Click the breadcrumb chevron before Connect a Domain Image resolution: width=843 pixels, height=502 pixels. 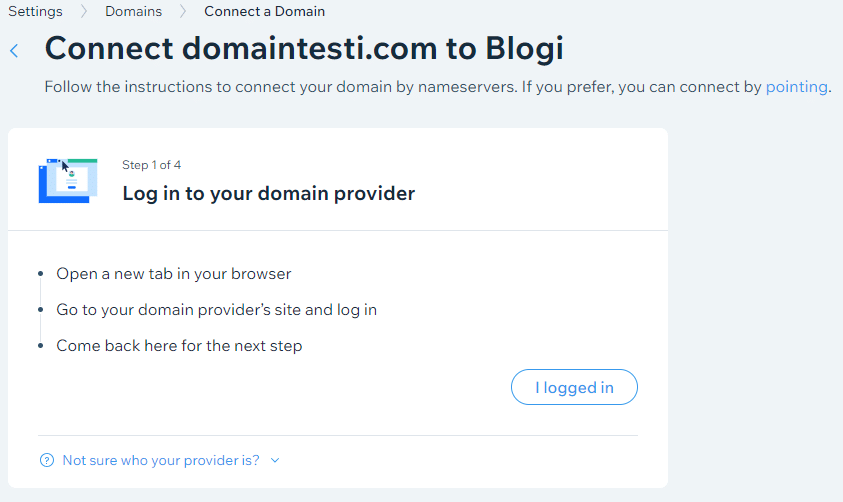tap(183, 12)
